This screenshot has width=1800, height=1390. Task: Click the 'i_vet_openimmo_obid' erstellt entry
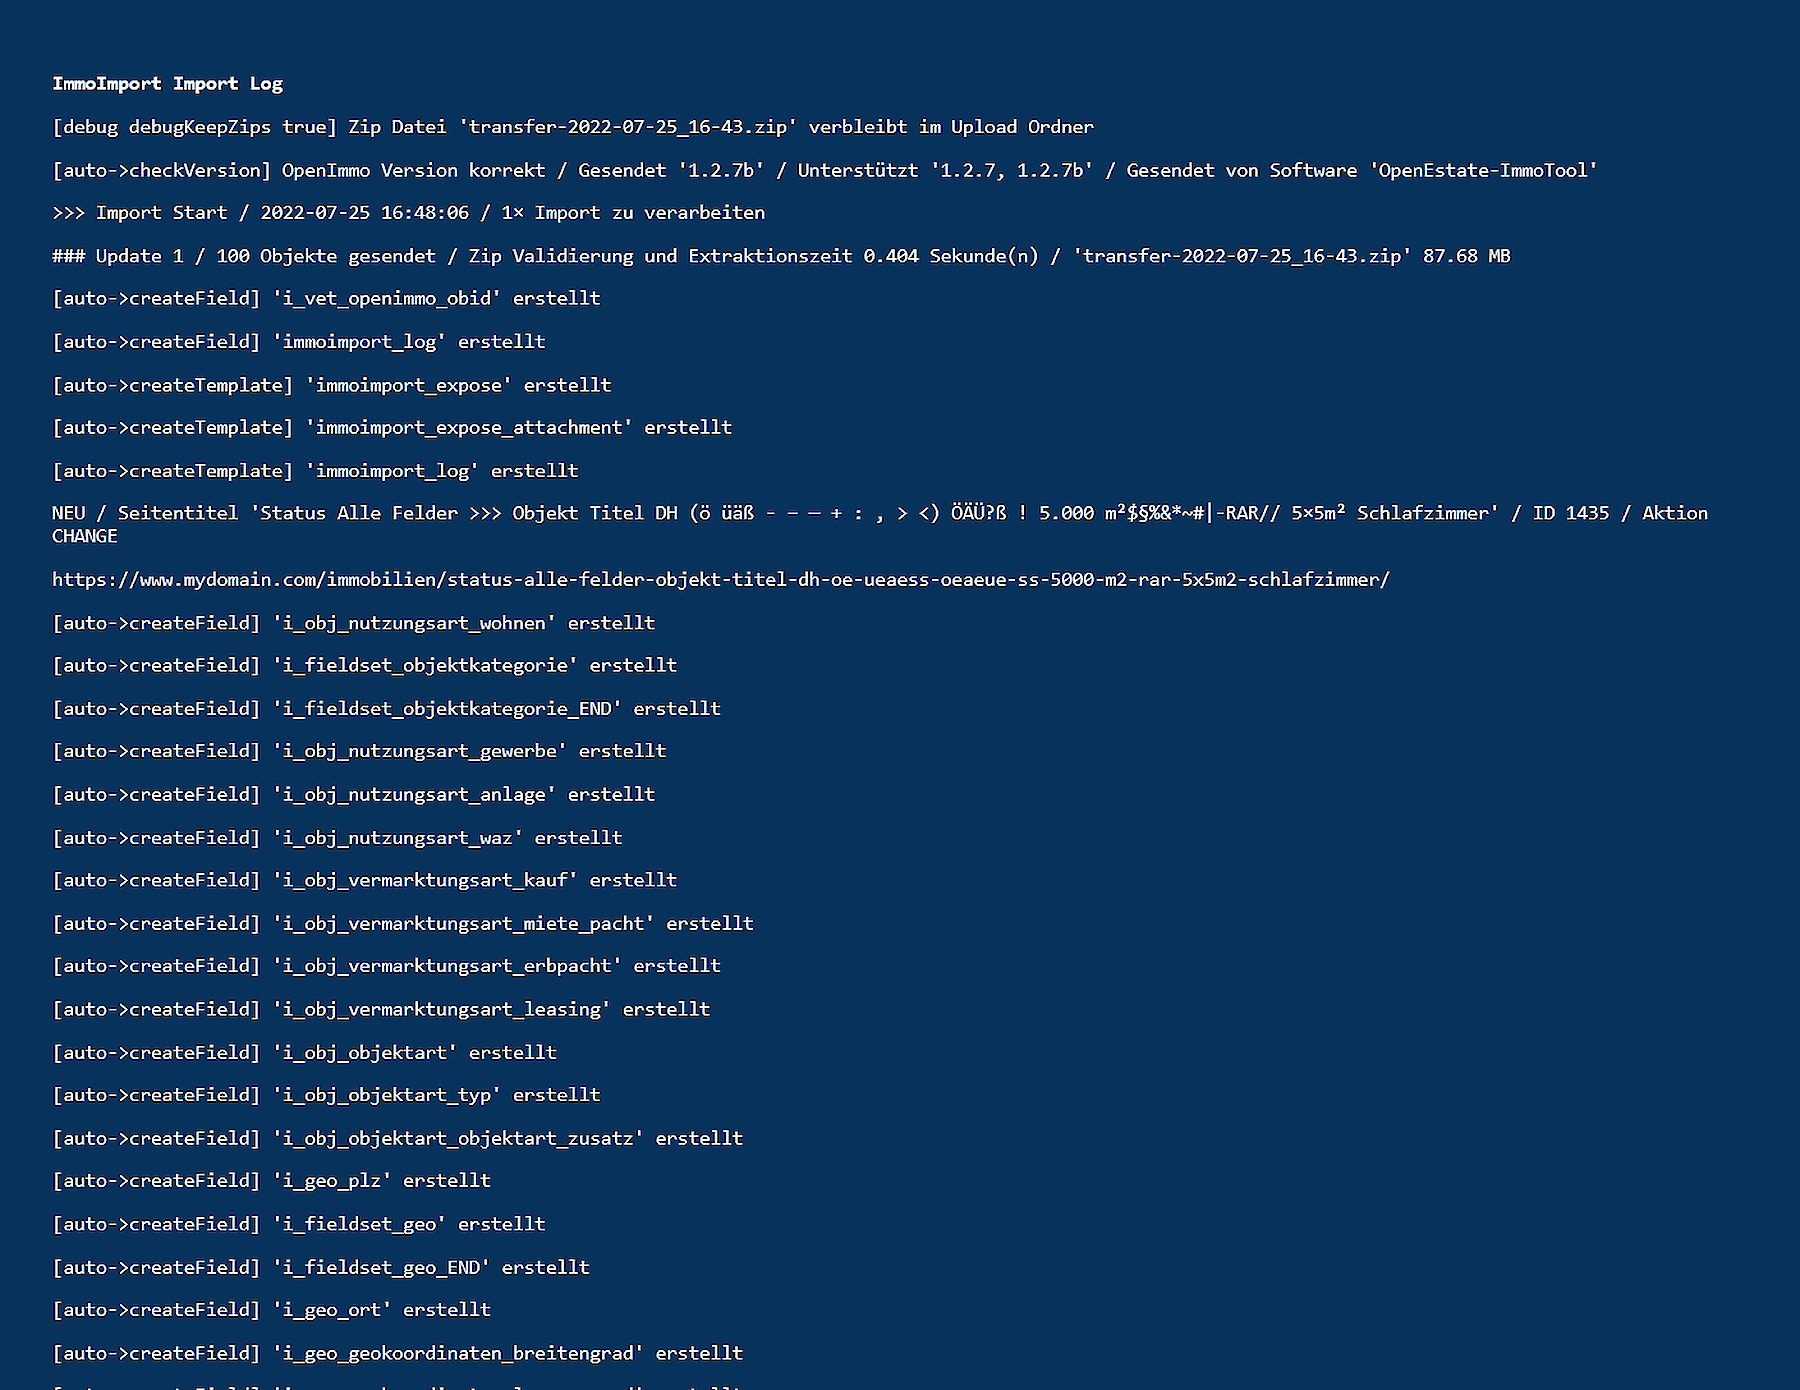(326, 298)
